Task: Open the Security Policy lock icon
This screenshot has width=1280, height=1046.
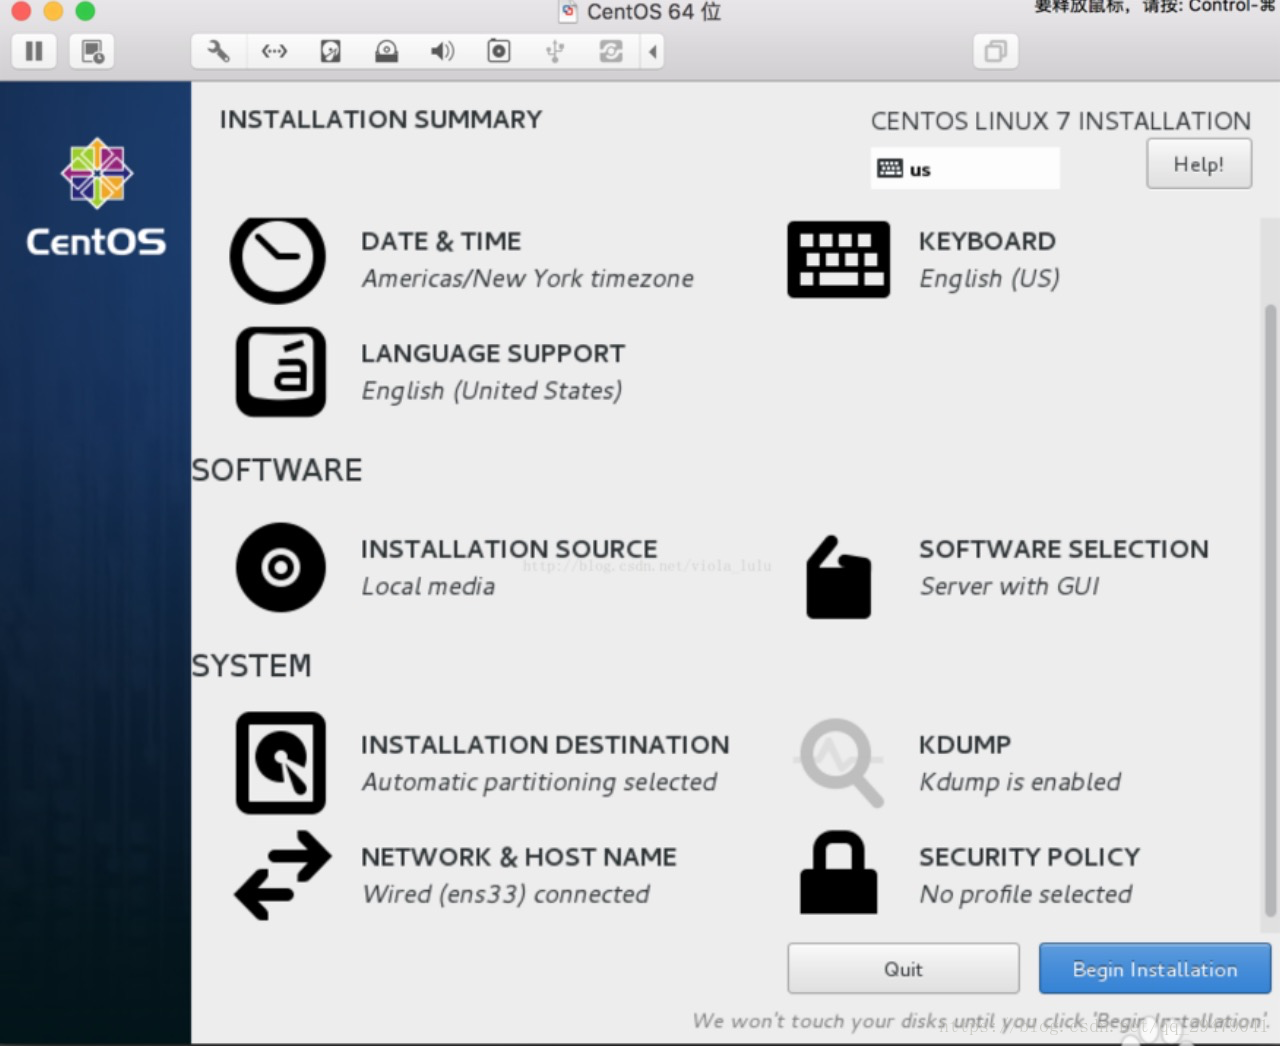Action: point(838,872)
